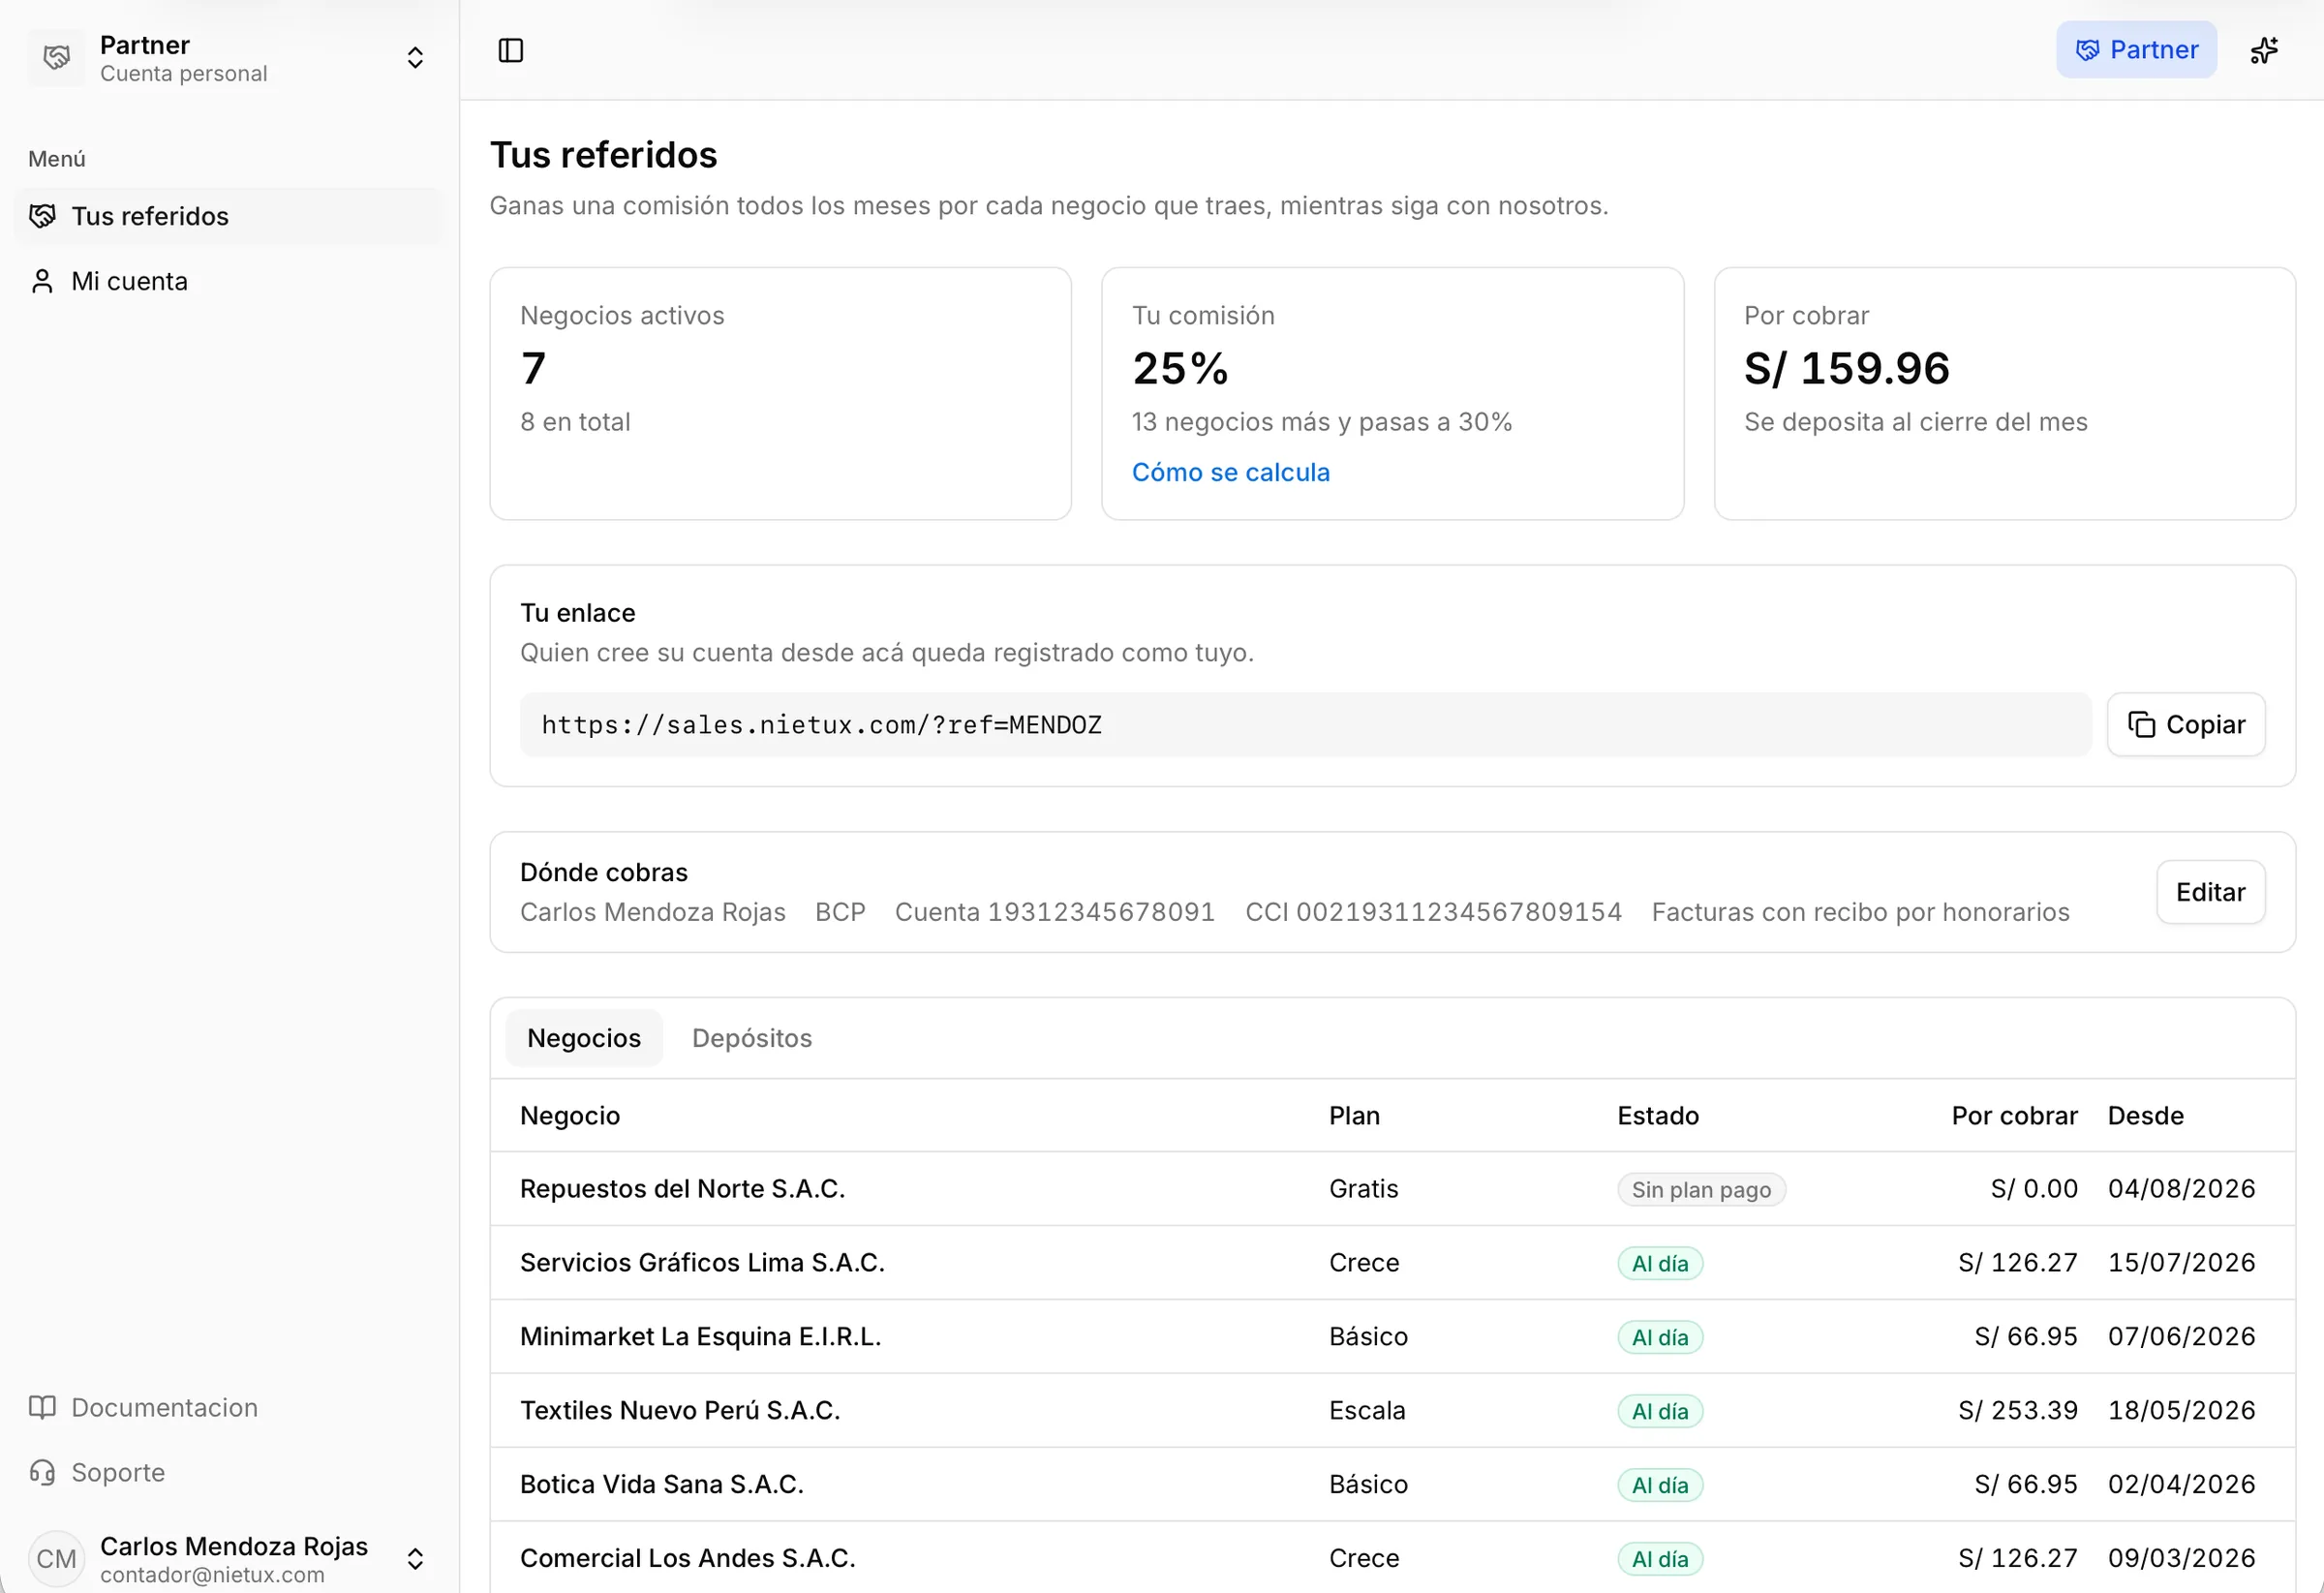Screen dimensions: 2324x1593
Task: Select Repuestos del Norte S.A.C. row
Action: pos(1392,1189)
